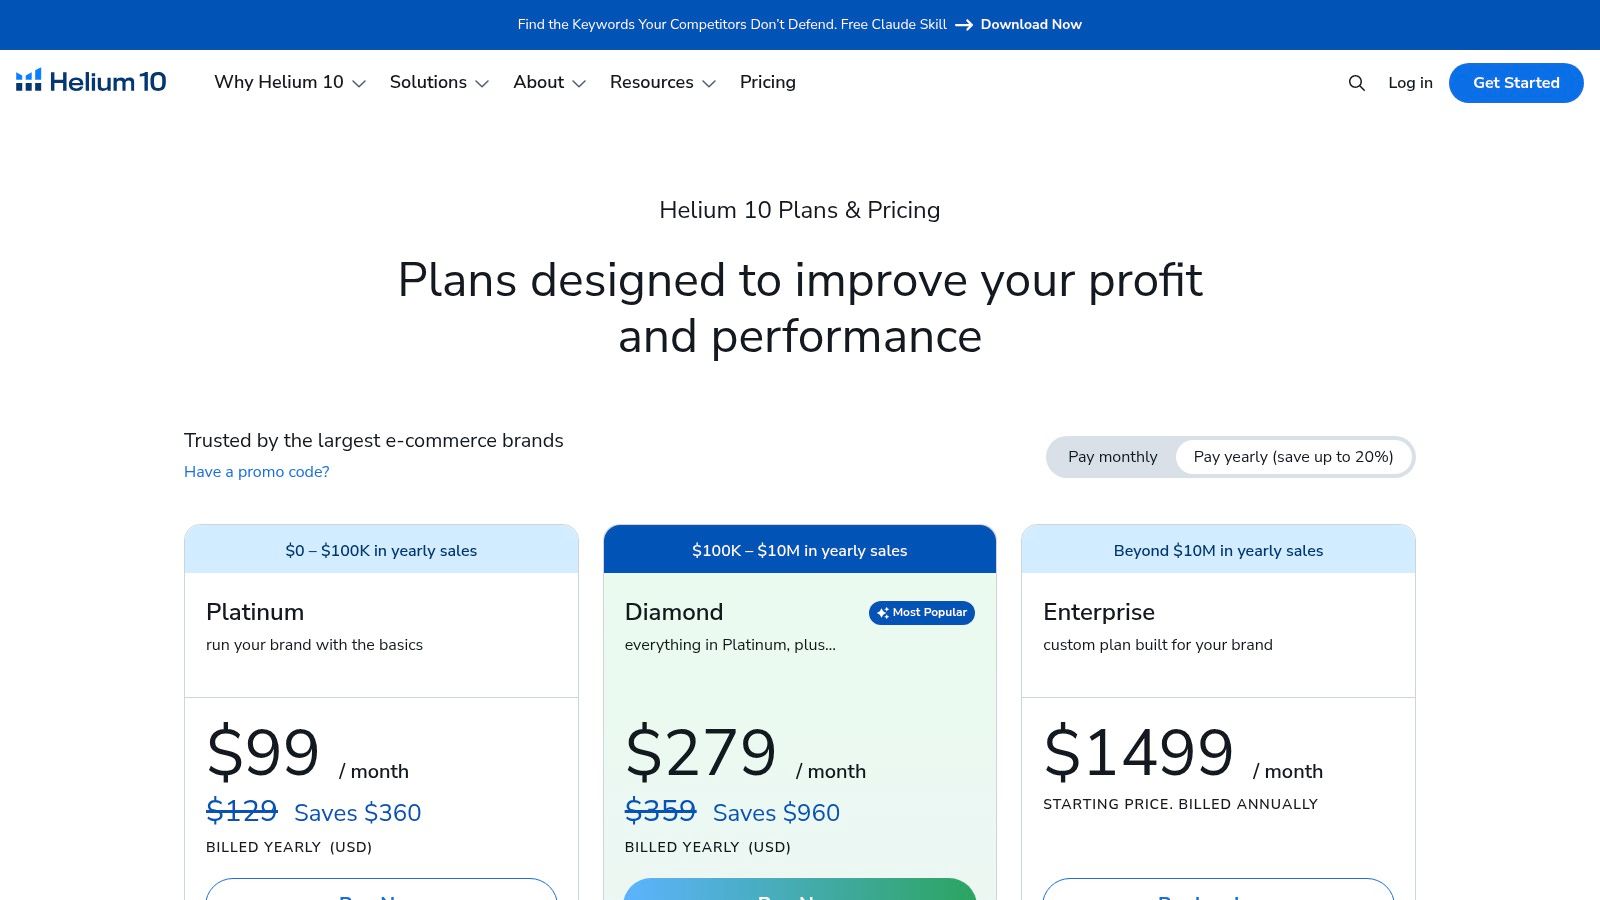This screenshot has height=900, width=1600.
Task: Click the arrow icon in top banner
Action: point(964,25)
